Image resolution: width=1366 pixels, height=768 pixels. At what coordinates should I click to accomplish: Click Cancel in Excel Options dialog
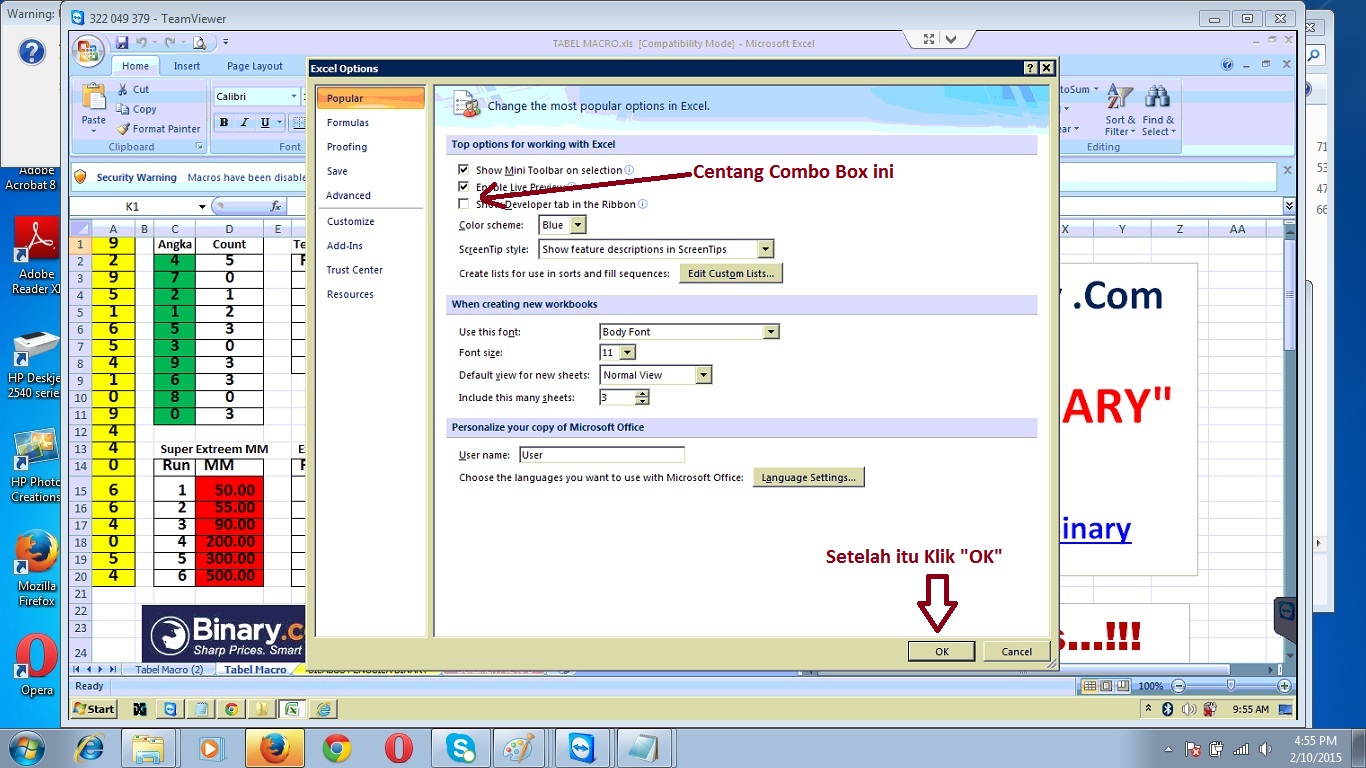click(x=1016, y=651)
